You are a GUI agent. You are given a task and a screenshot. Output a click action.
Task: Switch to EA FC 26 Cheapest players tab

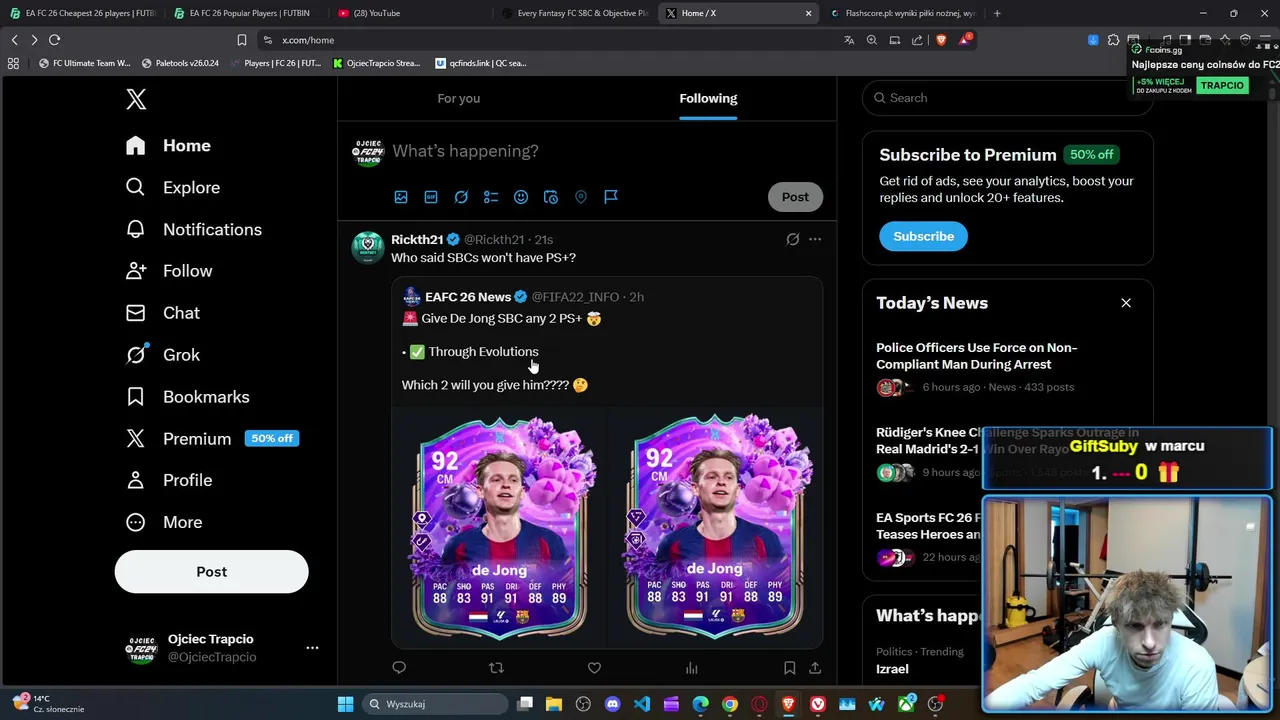83,13
